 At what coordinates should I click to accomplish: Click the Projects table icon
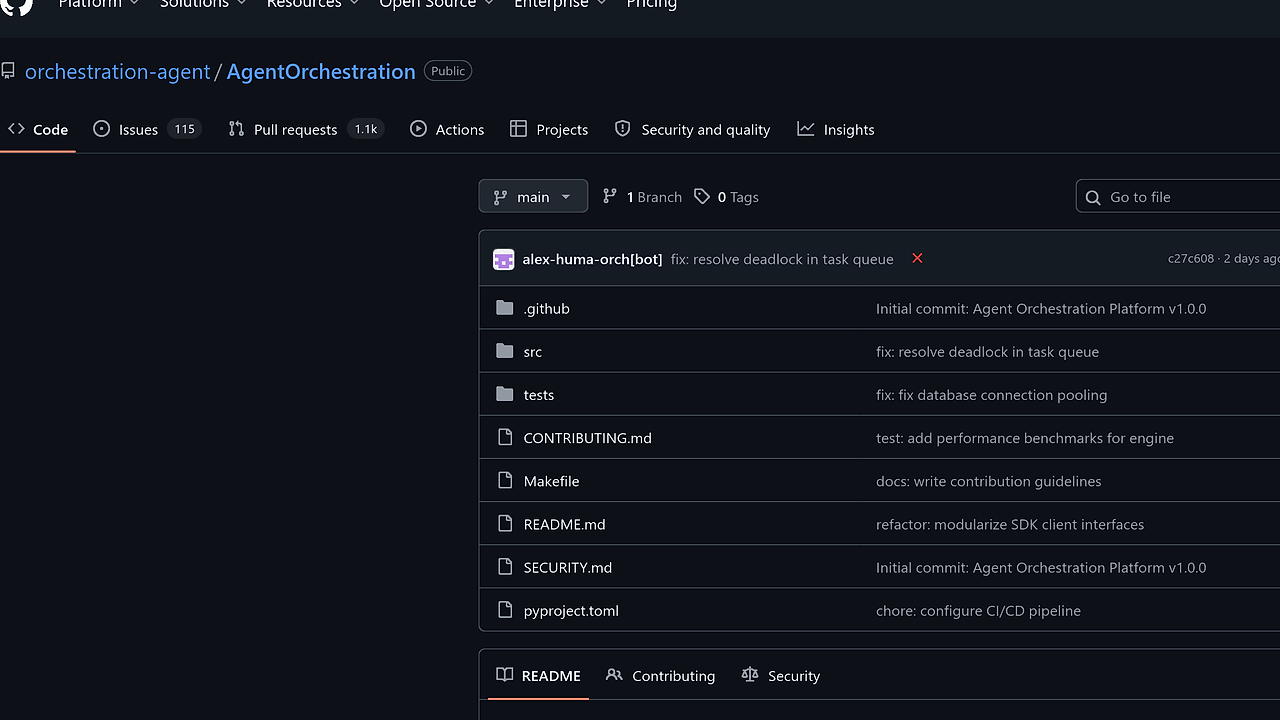(x=518, y=129)
